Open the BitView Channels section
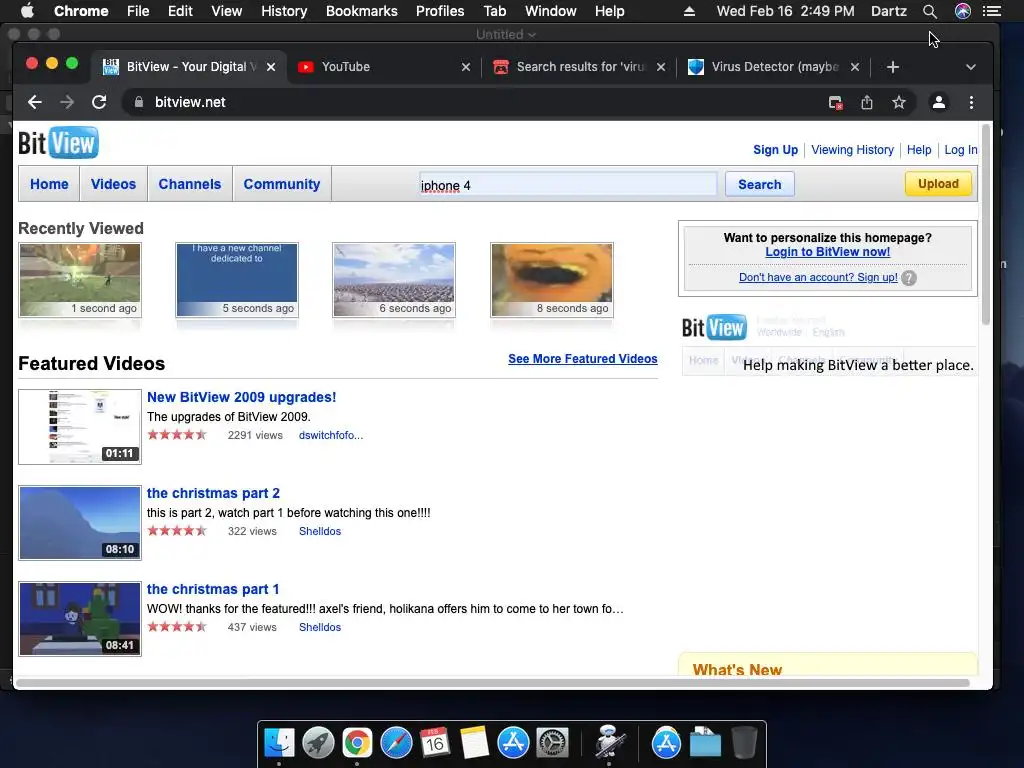 tap(189, 184)
